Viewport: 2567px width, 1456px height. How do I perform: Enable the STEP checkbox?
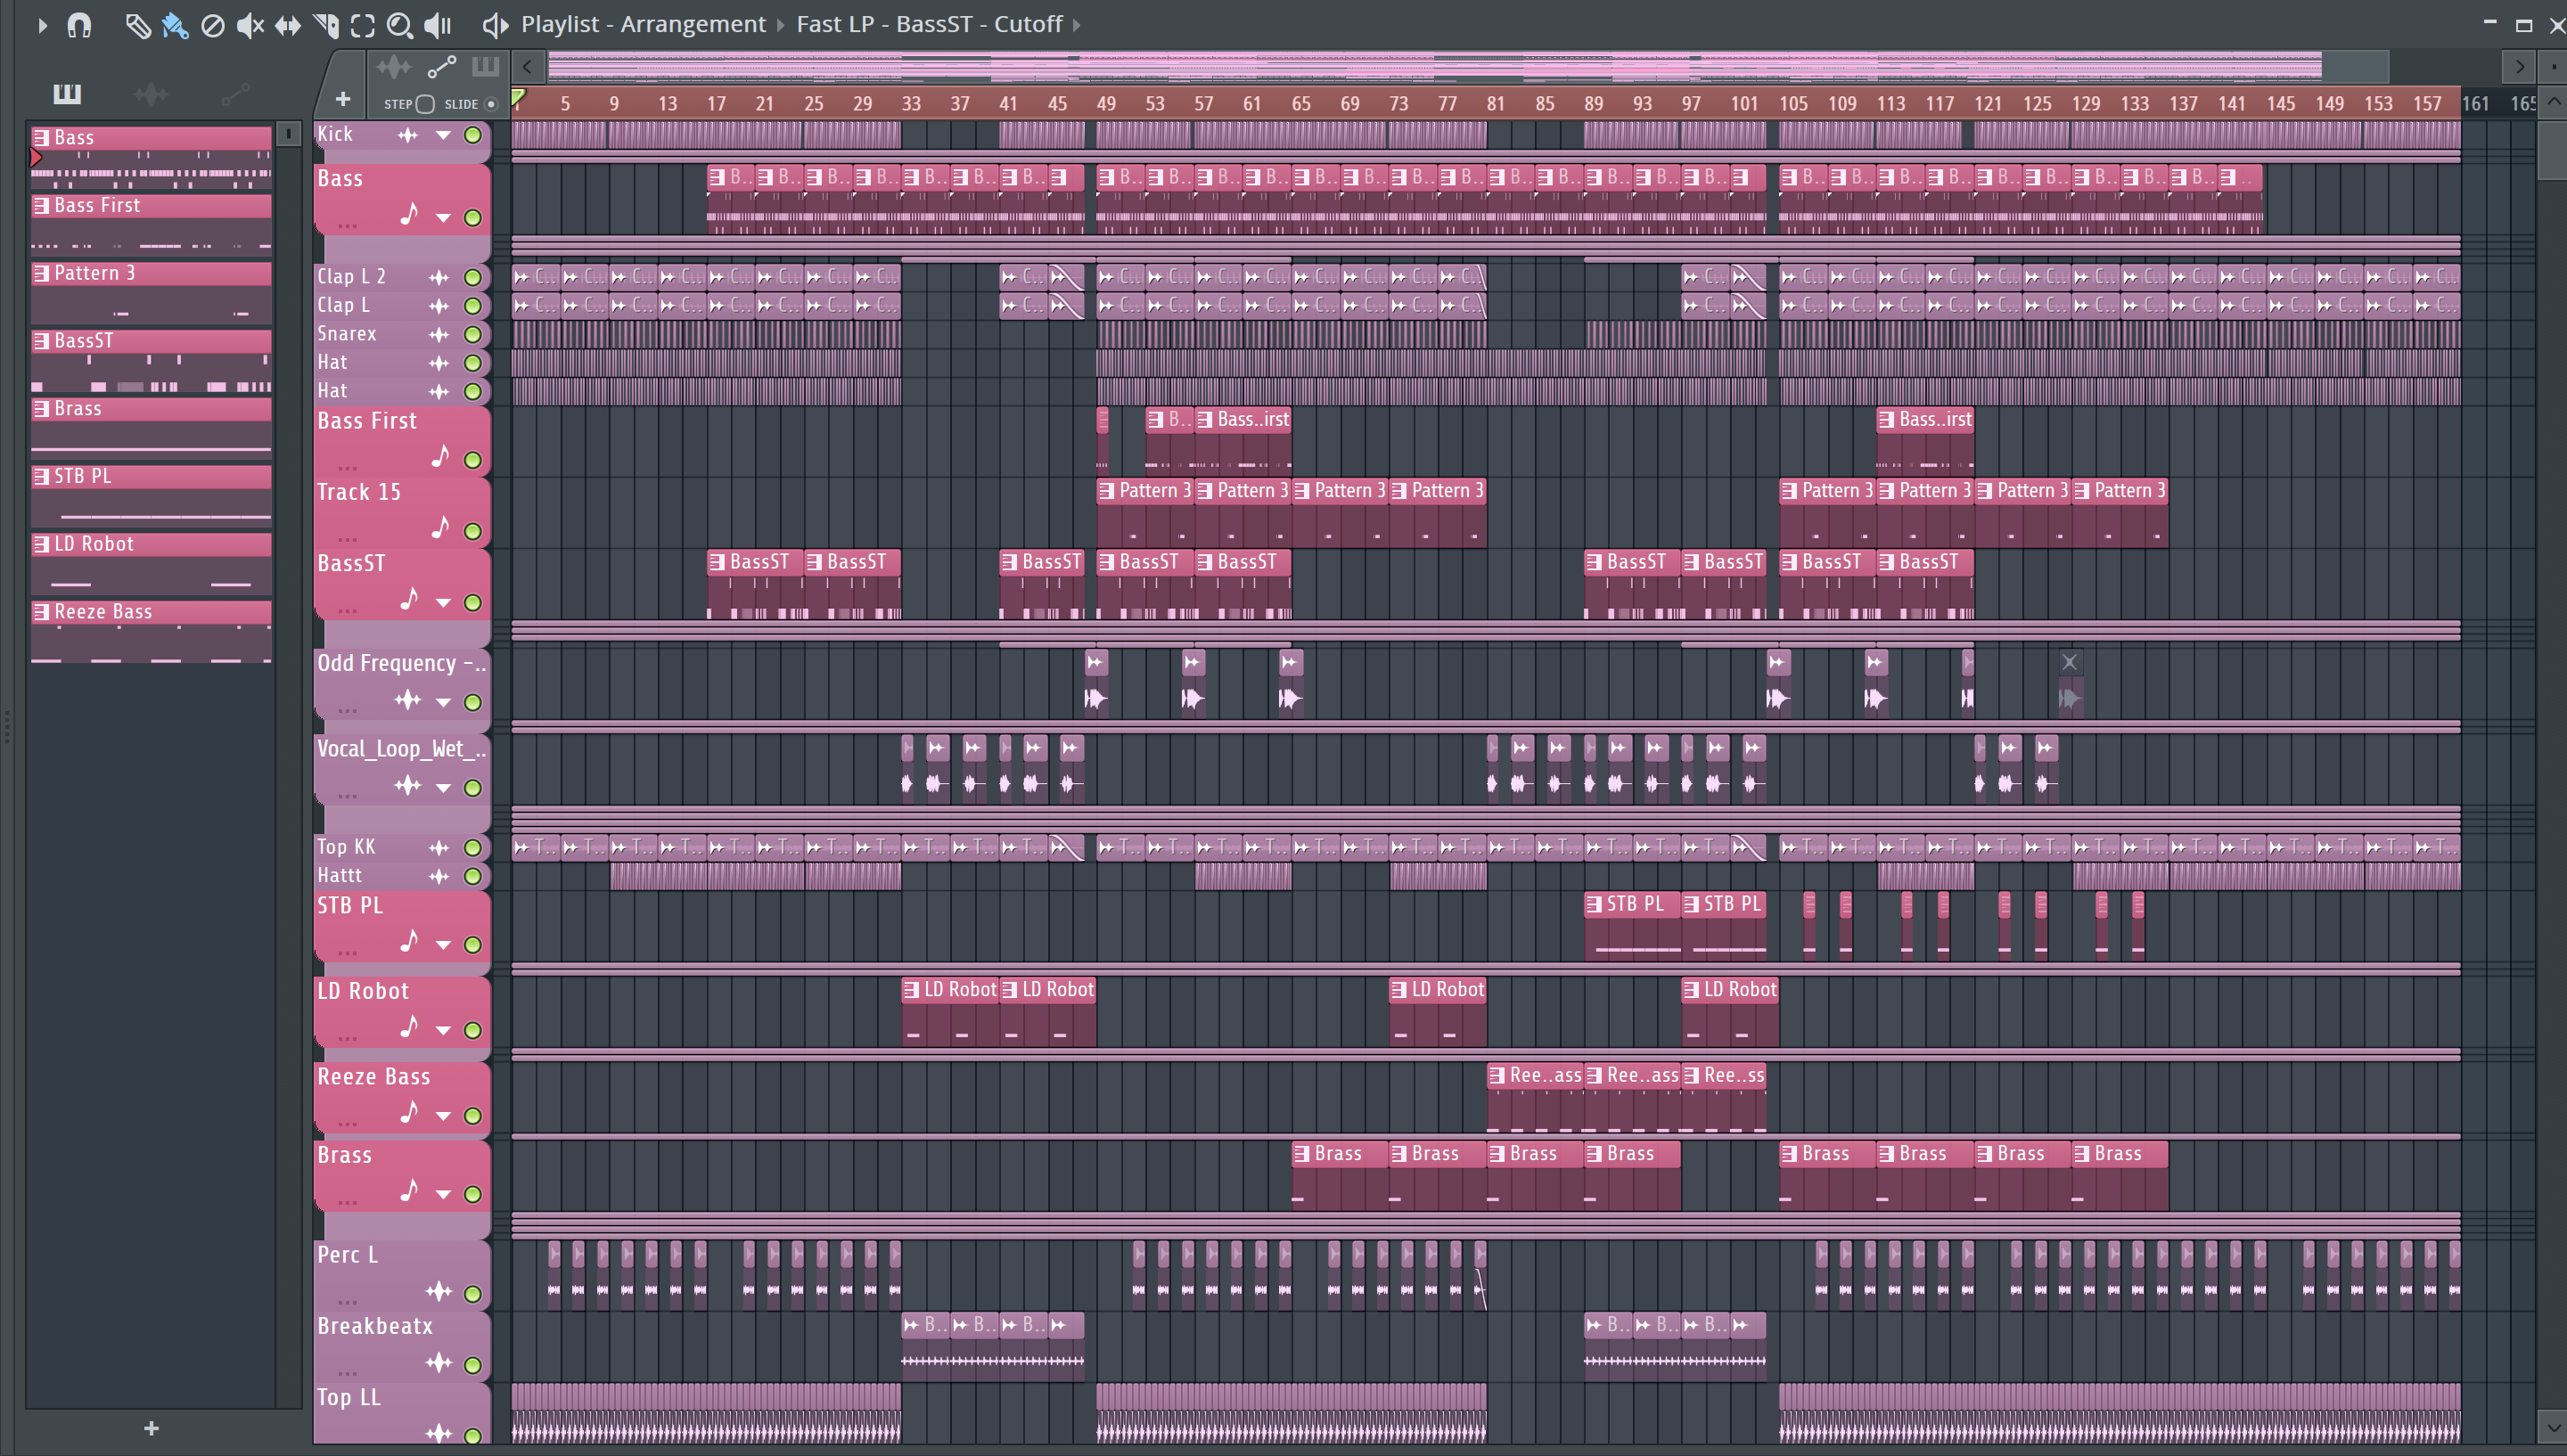coord(424,104)
